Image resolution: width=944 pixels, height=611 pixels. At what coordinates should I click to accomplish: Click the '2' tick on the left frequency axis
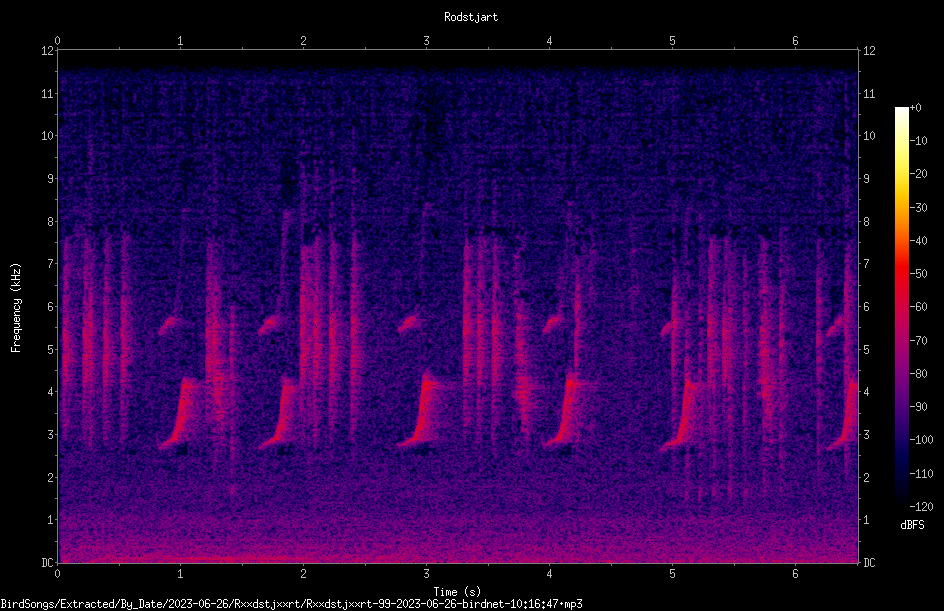(51, 477)
